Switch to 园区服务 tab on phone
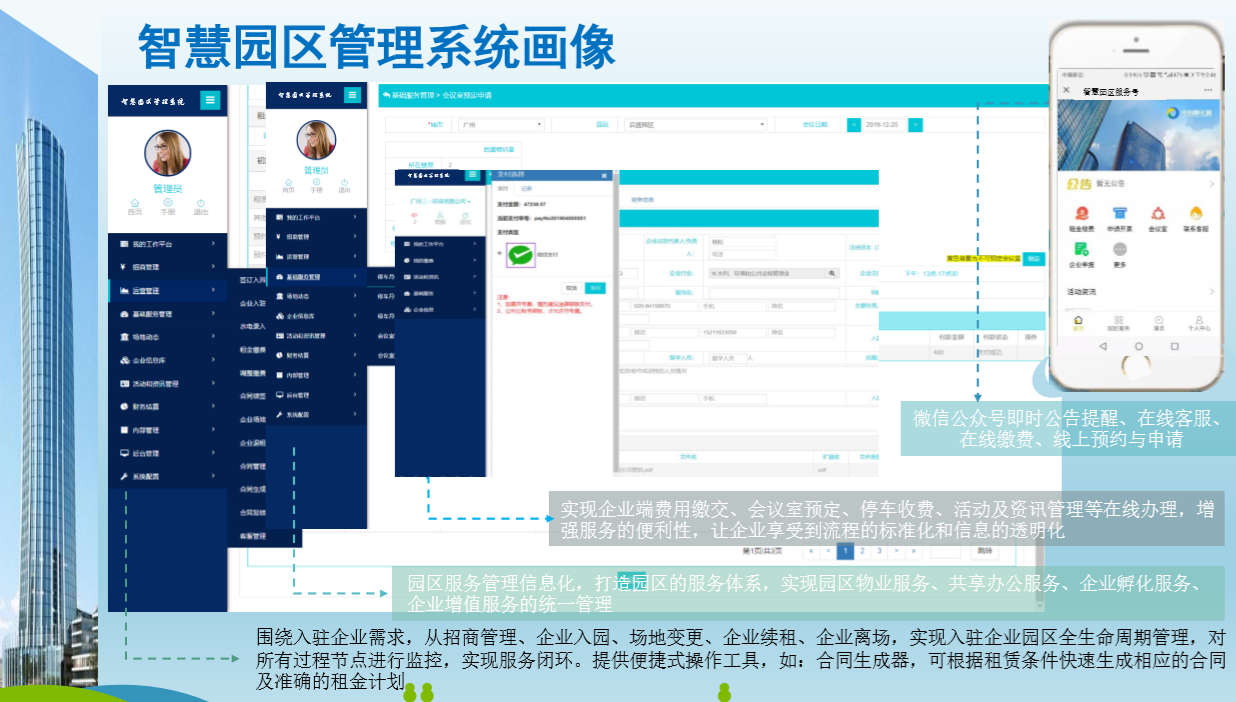Screen dimensions: 1236x702 (x=1118, y=323)
